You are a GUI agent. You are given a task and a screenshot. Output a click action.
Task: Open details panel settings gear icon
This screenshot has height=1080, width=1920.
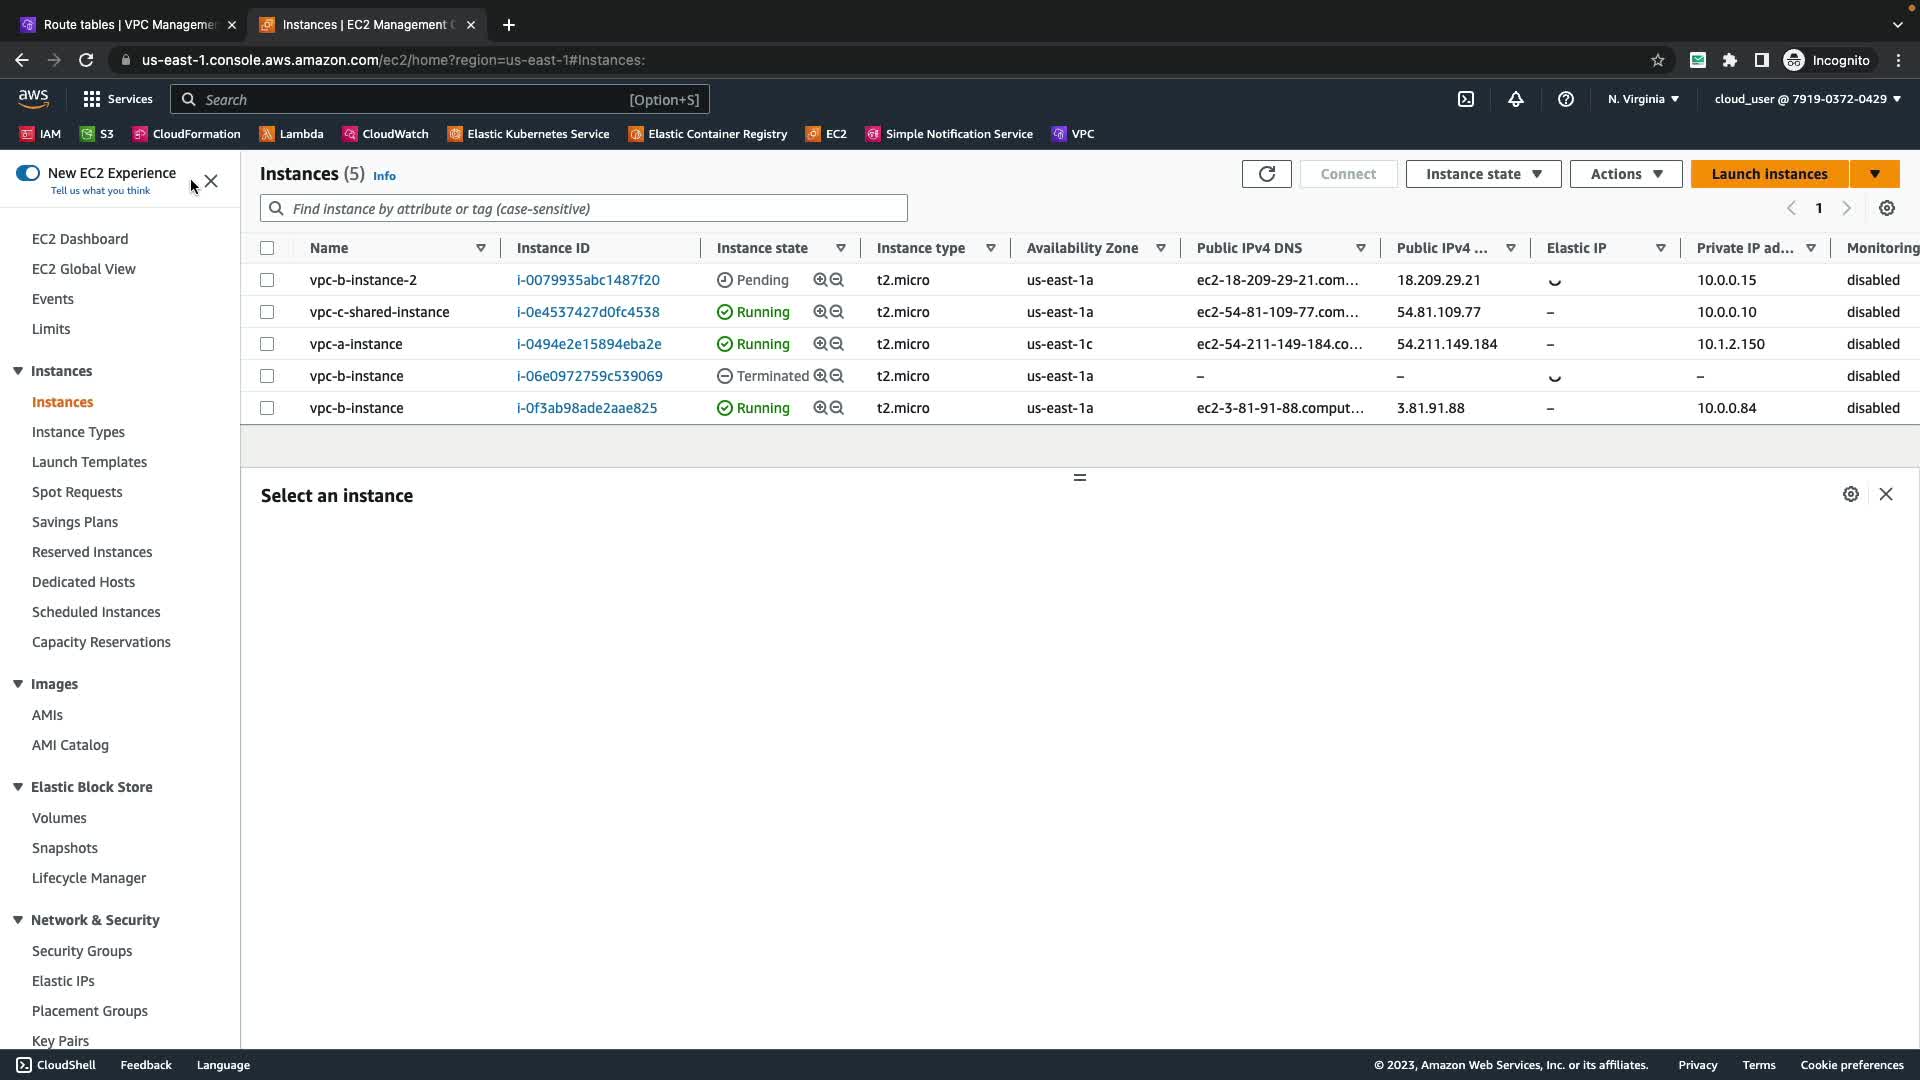[x=1851, y=495]
